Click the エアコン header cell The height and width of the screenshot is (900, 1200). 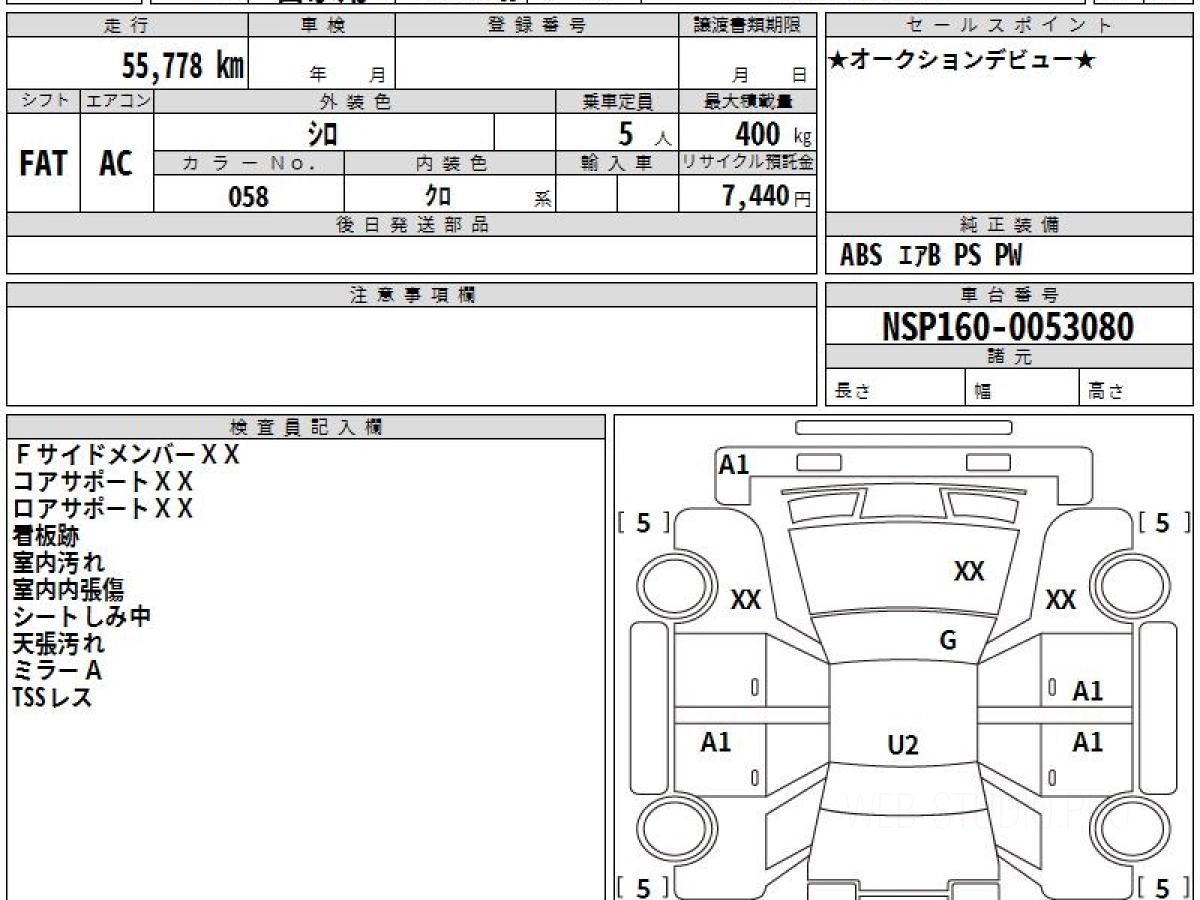(117, 101)
